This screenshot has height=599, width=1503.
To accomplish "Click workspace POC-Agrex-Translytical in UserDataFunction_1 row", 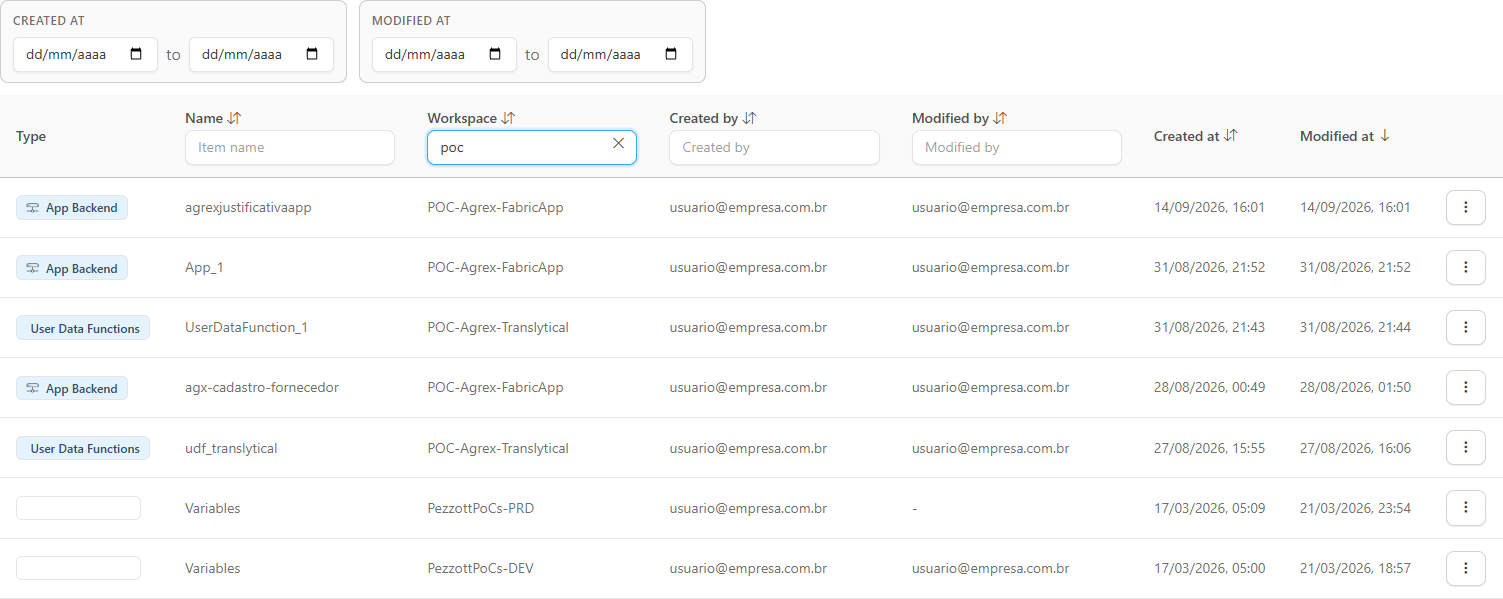I will click(x=498, y=327).
